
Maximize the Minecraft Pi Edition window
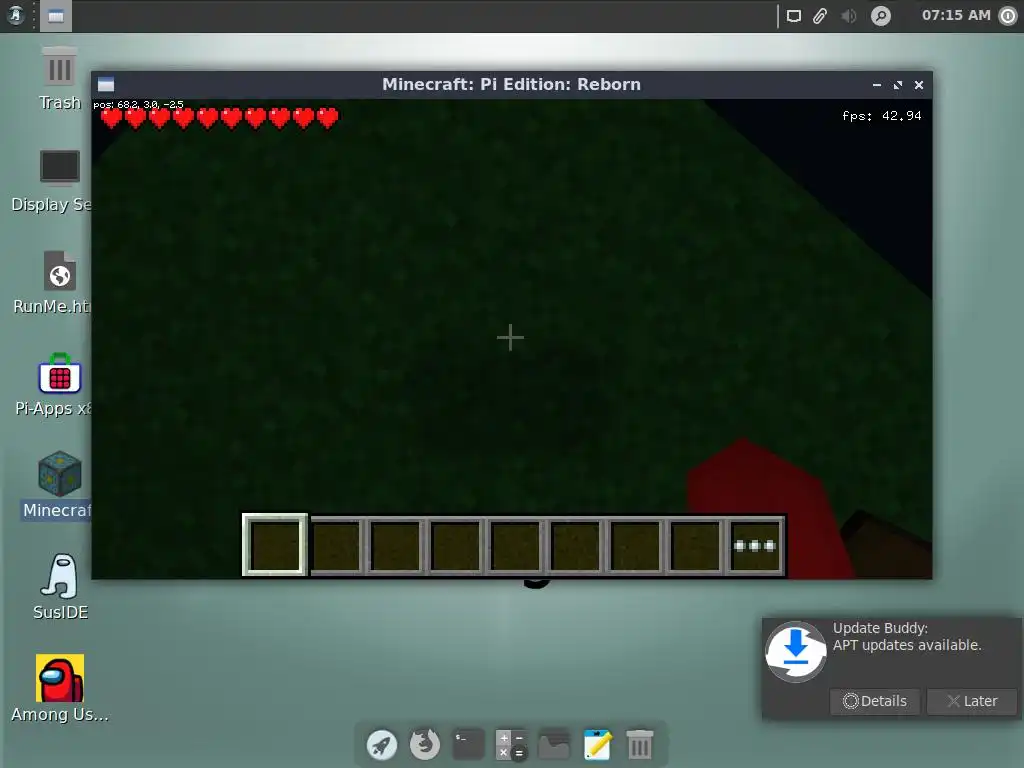coord(898,85)
